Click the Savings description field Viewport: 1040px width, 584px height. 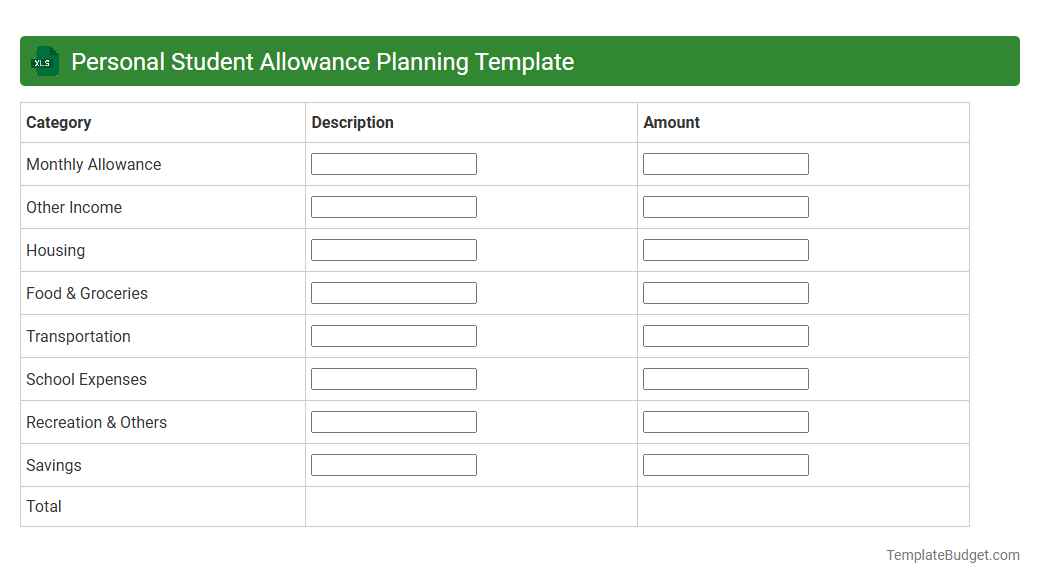pyautogui.click(x=393, y=464)
